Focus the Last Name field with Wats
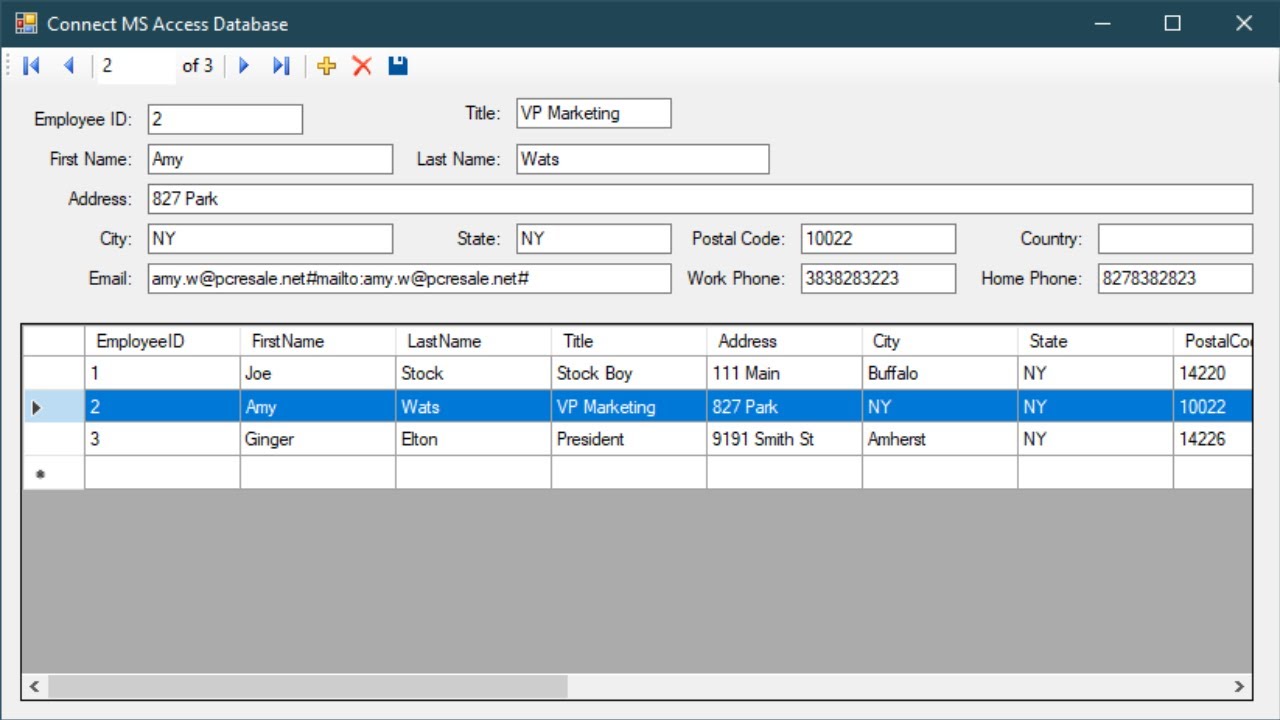Screen dimensions: 1280x720 643,159
